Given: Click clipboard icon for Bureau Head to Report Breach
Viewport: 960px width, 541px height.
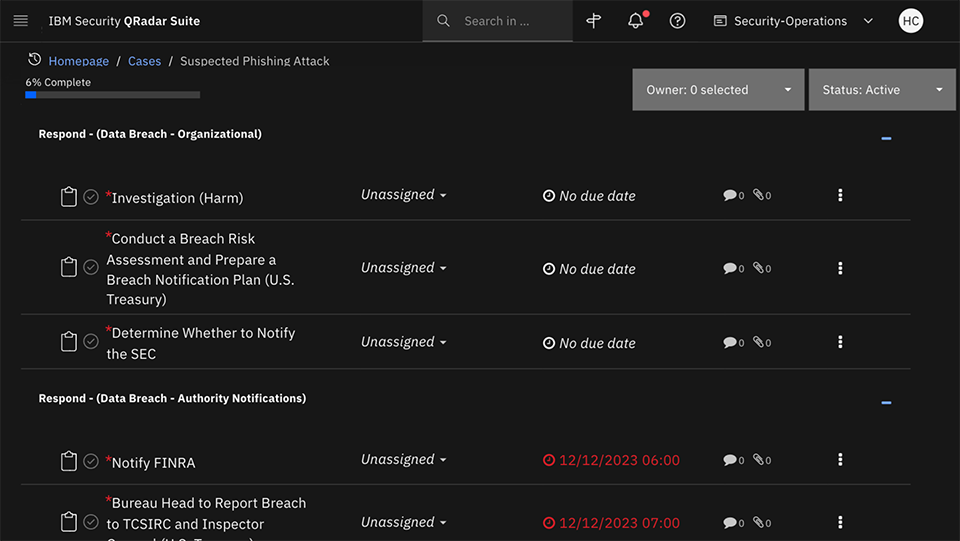Looking at the screenshot, I should point(69,521).
